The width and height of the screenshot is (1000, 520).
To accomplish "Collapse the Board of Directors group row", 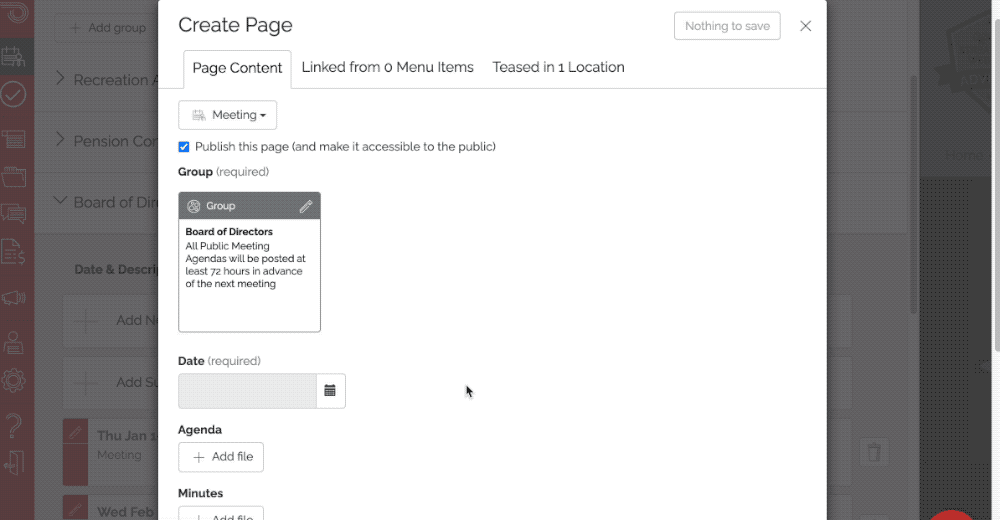I will [x=60, y=200].
